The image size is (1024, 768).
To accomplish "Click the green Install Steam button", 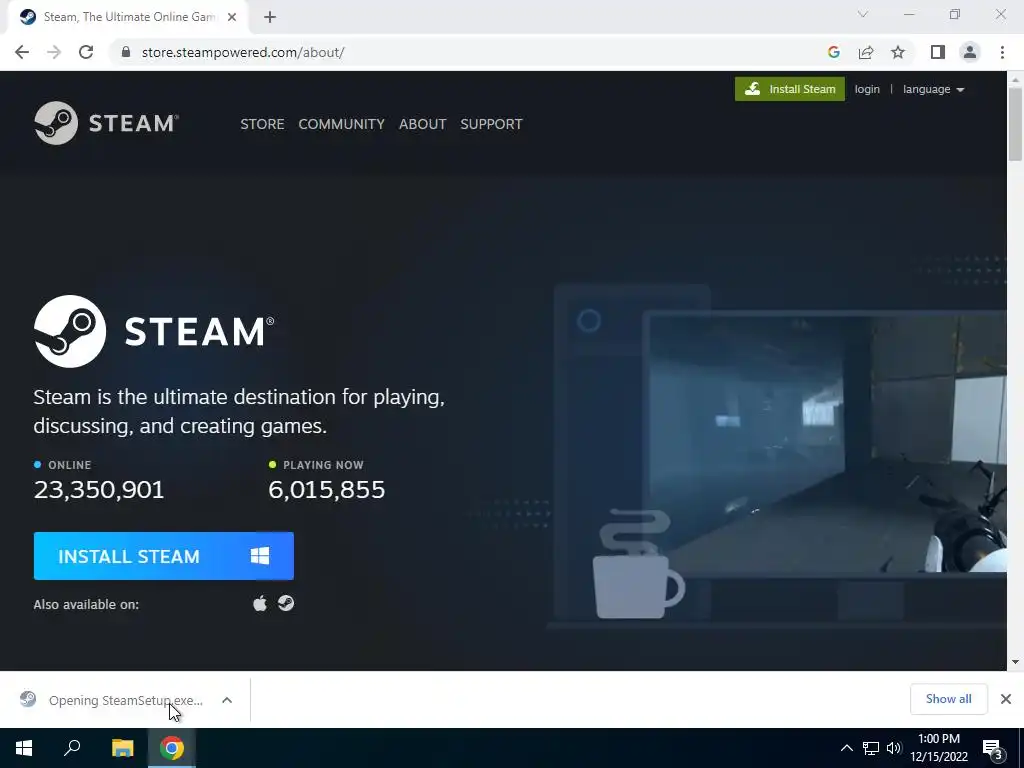I will point(790,89).
